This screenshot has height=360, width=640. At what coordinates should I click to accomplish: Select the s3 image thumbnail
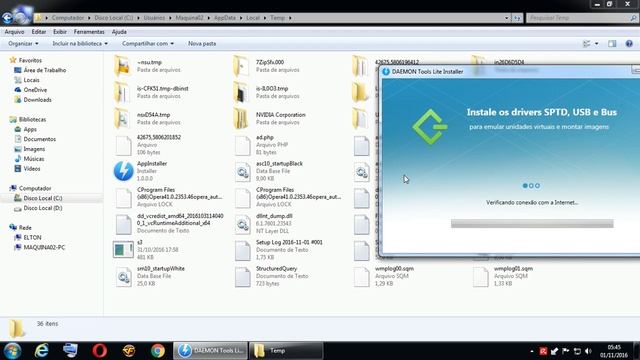tap(123, 250)
